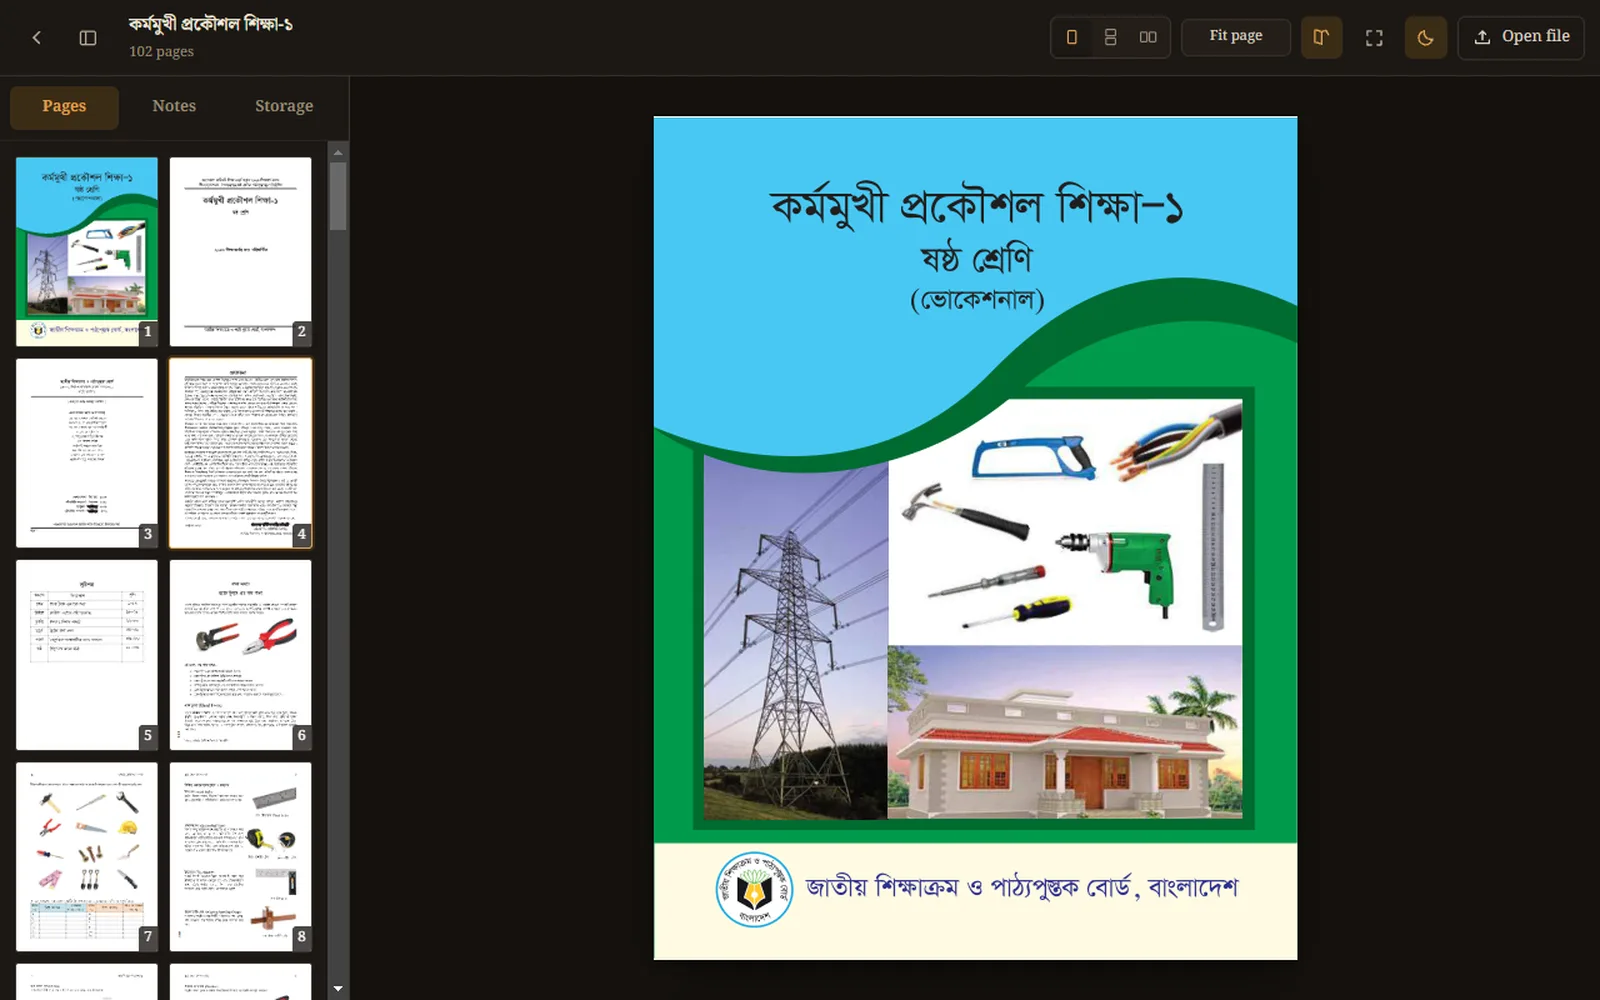
Task: Toggle the sidebar panel icon
Action: click(88, 38)
